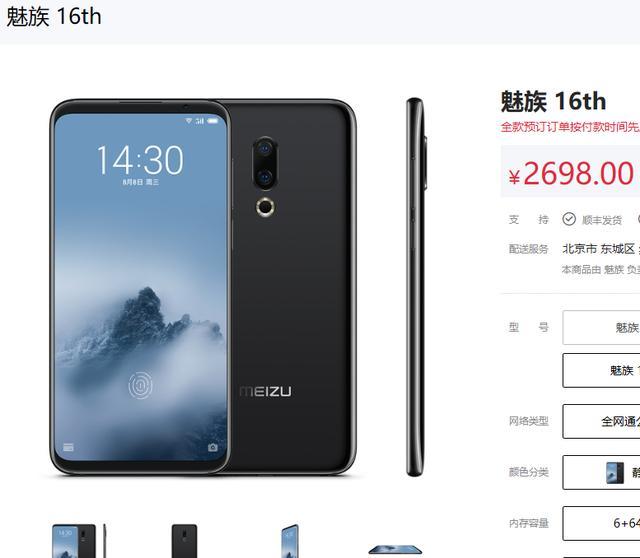
Task: Open the flat-lying phone thumbnail
Action: click(x=395, y=549)
